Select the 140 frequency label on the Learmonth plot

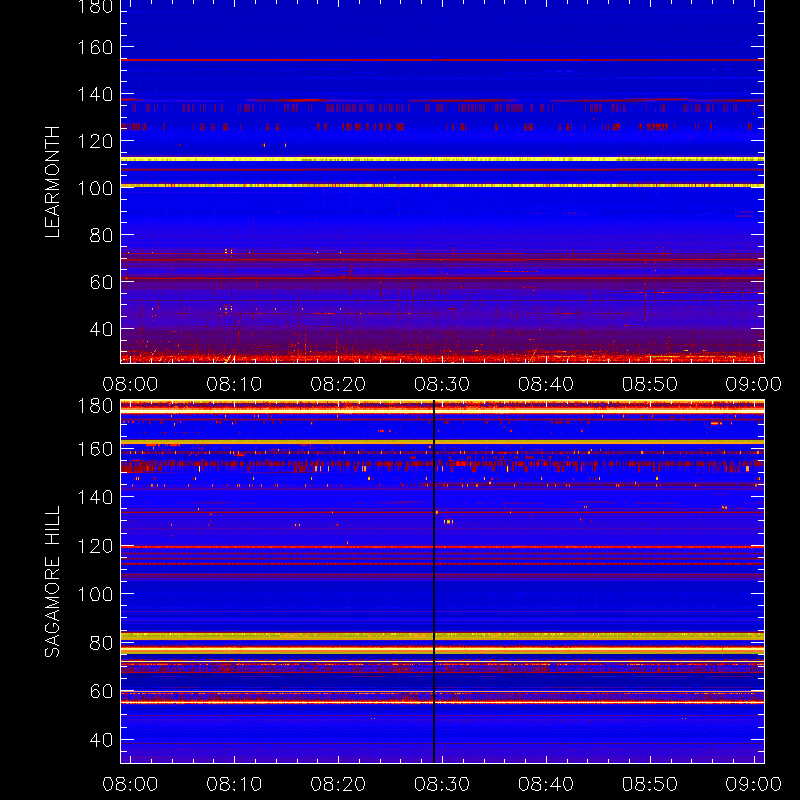tap(95, 94)
